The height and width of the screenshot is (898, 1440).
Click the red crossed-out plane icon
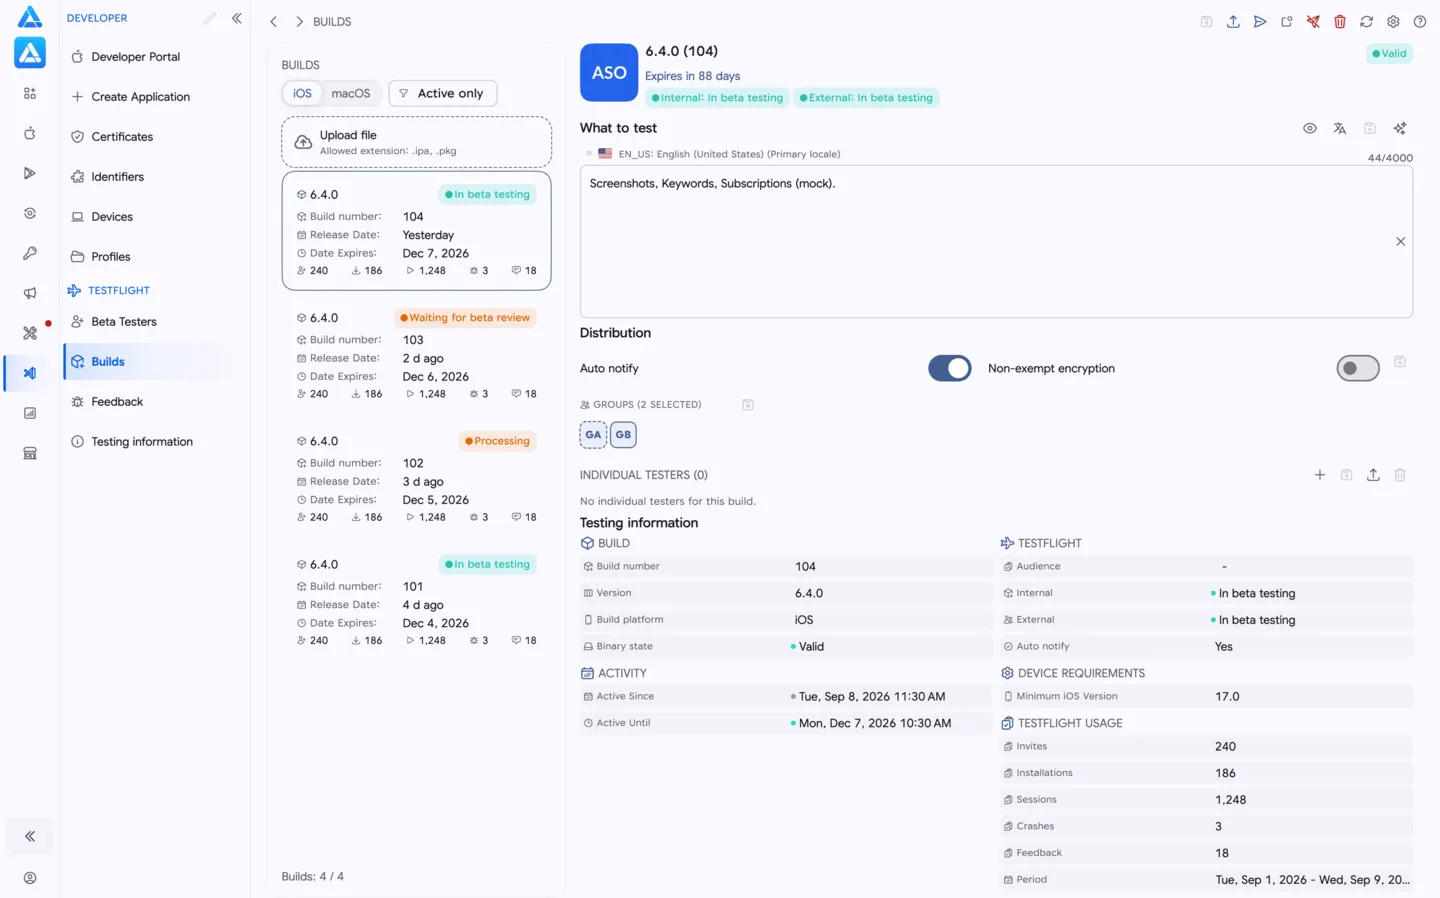1313,22
